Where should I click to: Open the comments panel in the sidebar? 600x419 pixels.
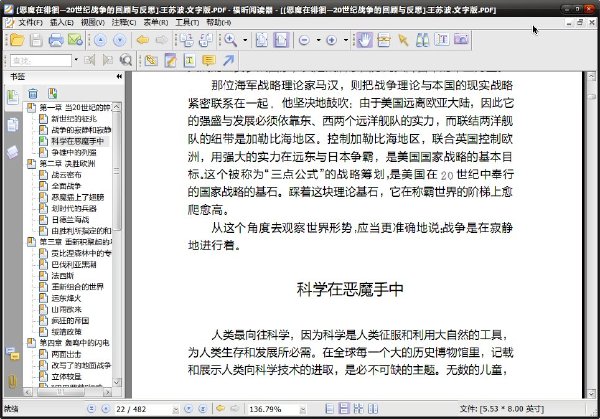(12, 354)
